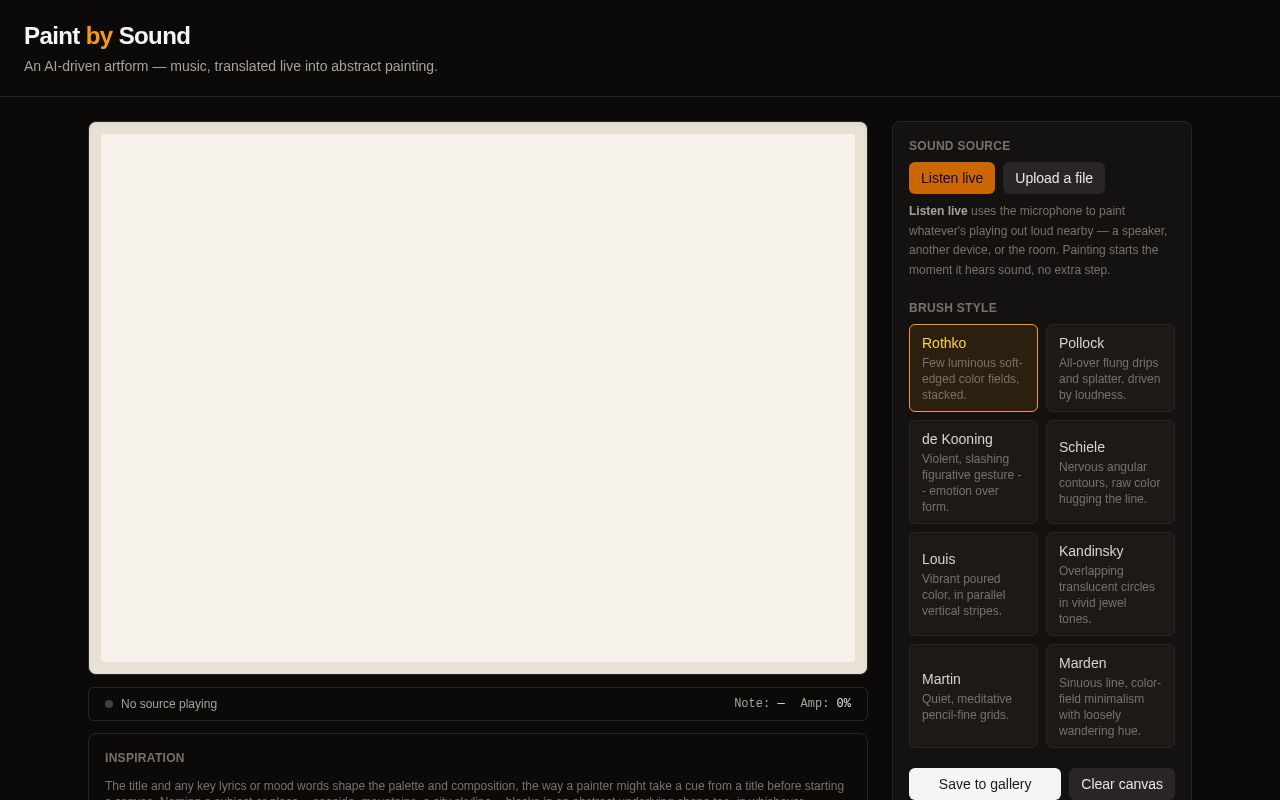Click the Note readout in status bar
Viewport: 1280px width, 800px height.
[x=759, y=704]
